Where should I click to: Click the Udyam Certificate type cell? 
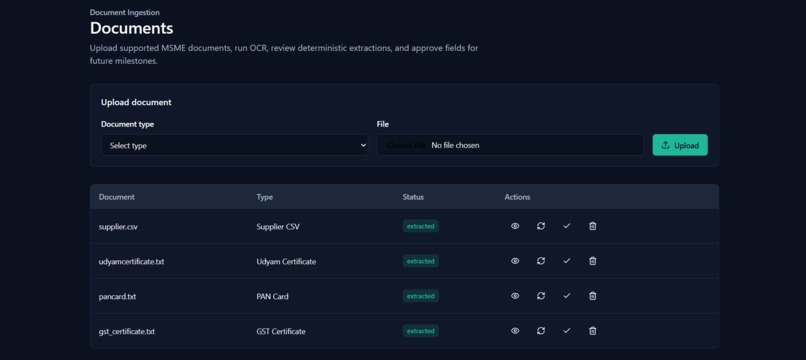(x=286, y=261)
